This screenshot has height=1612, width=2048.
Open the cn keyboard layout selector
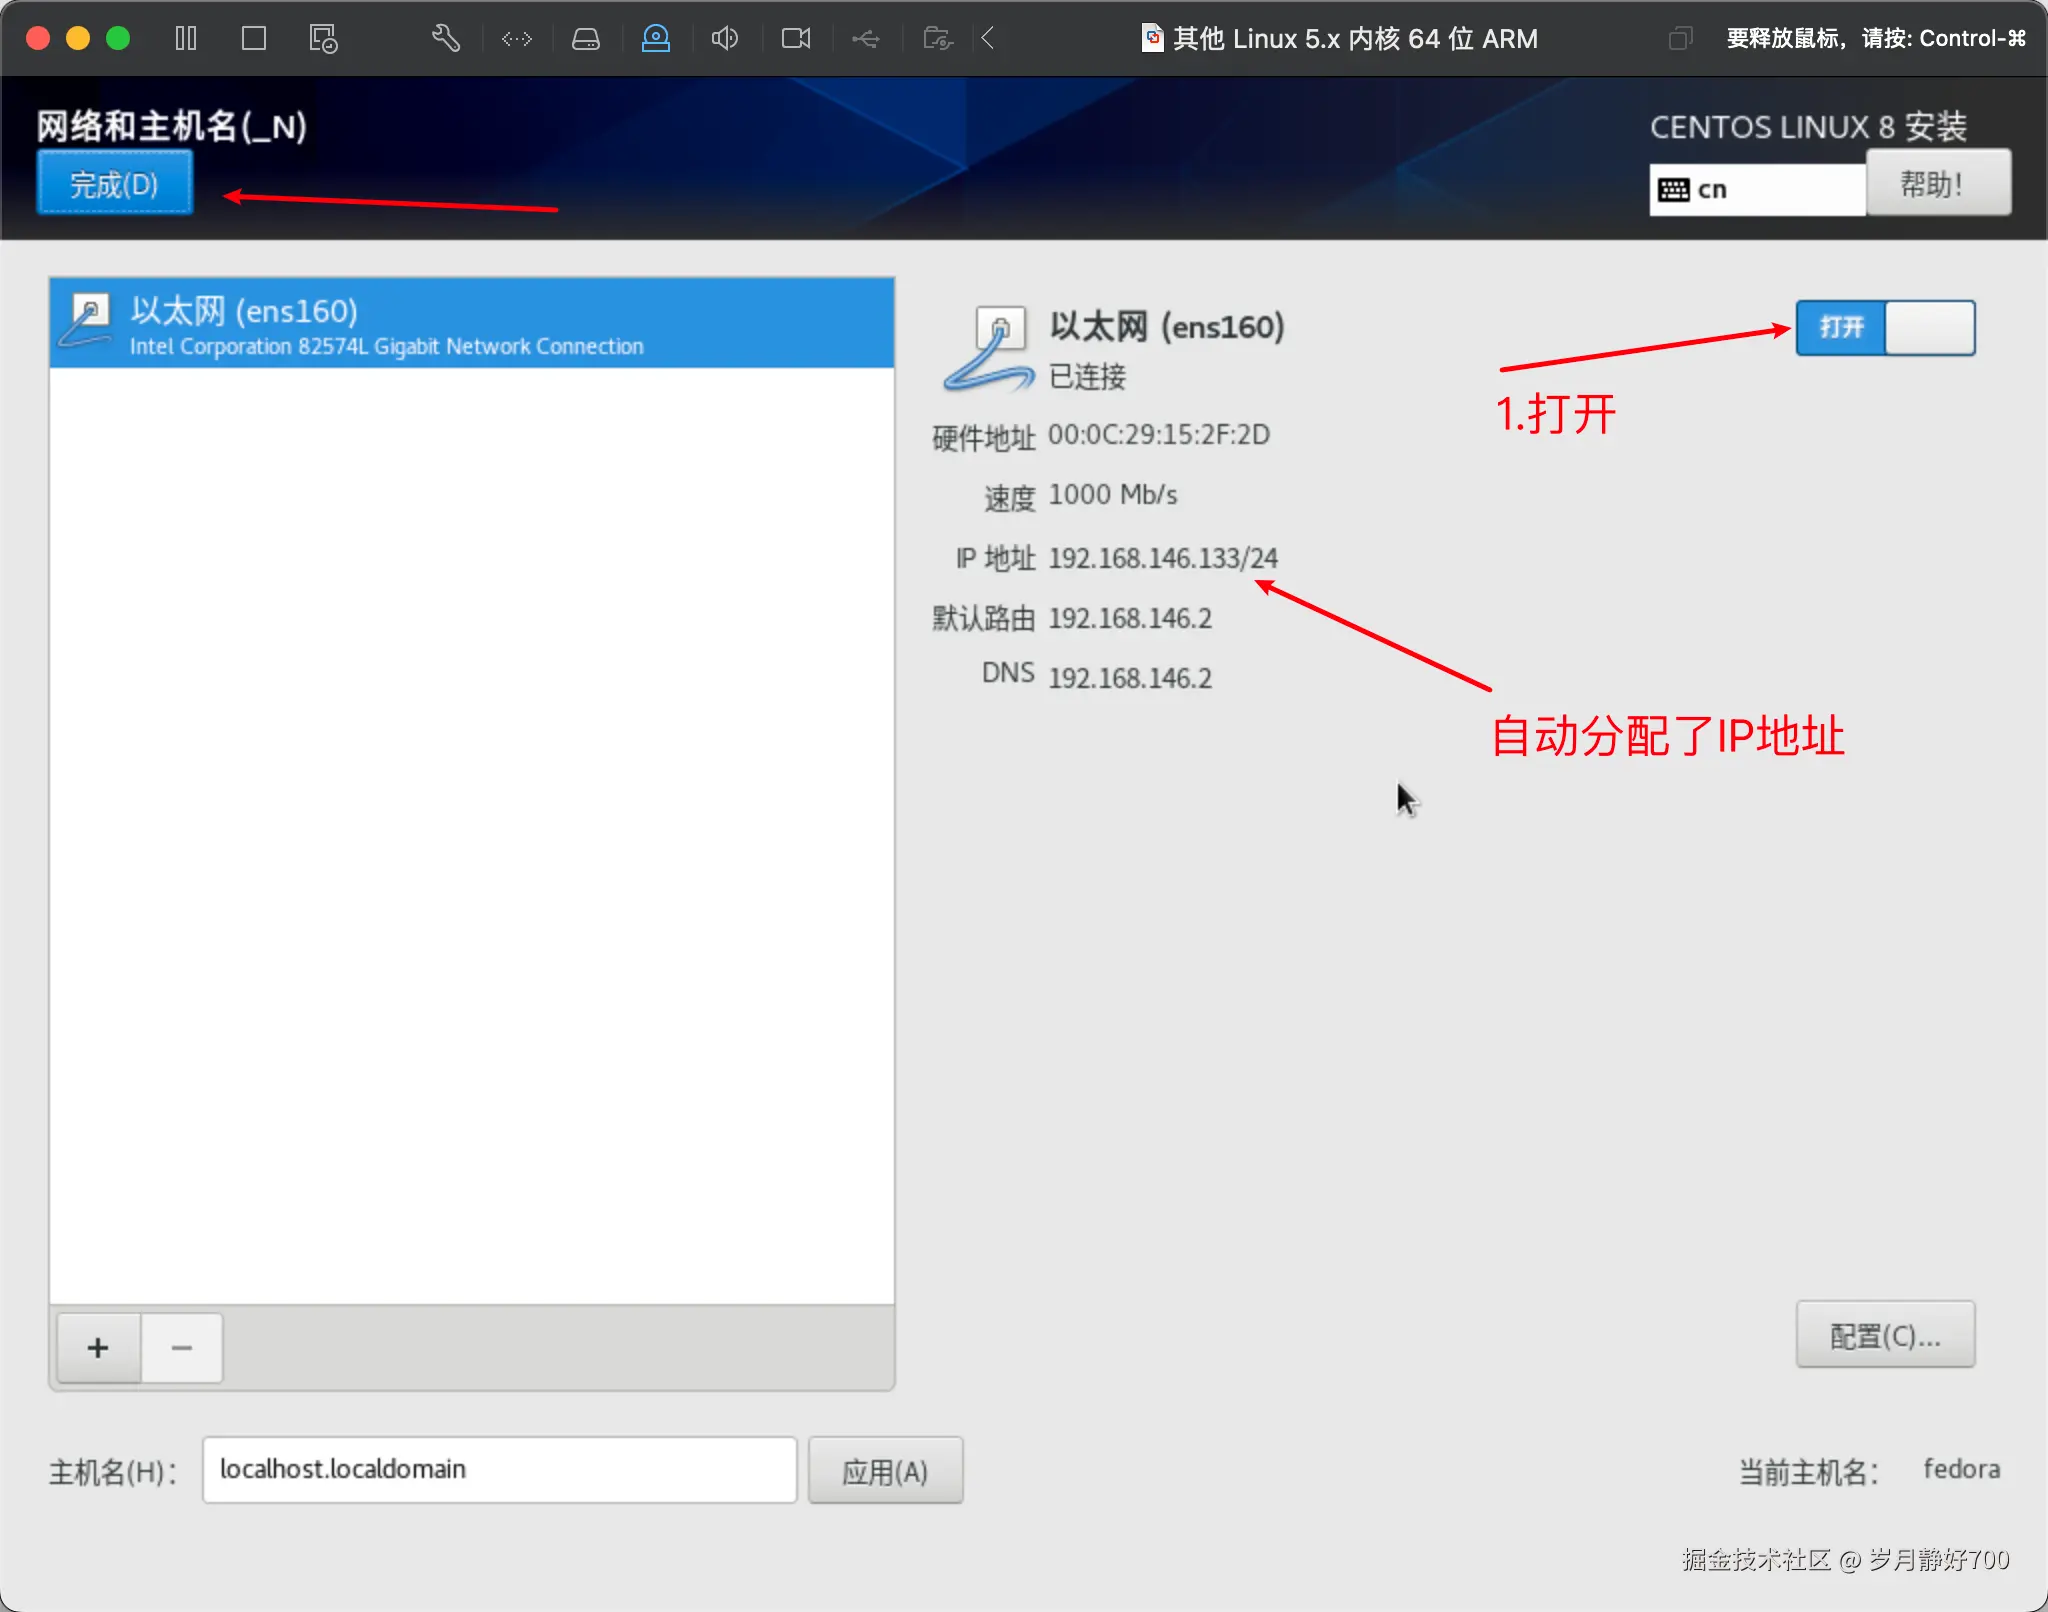1756,188
